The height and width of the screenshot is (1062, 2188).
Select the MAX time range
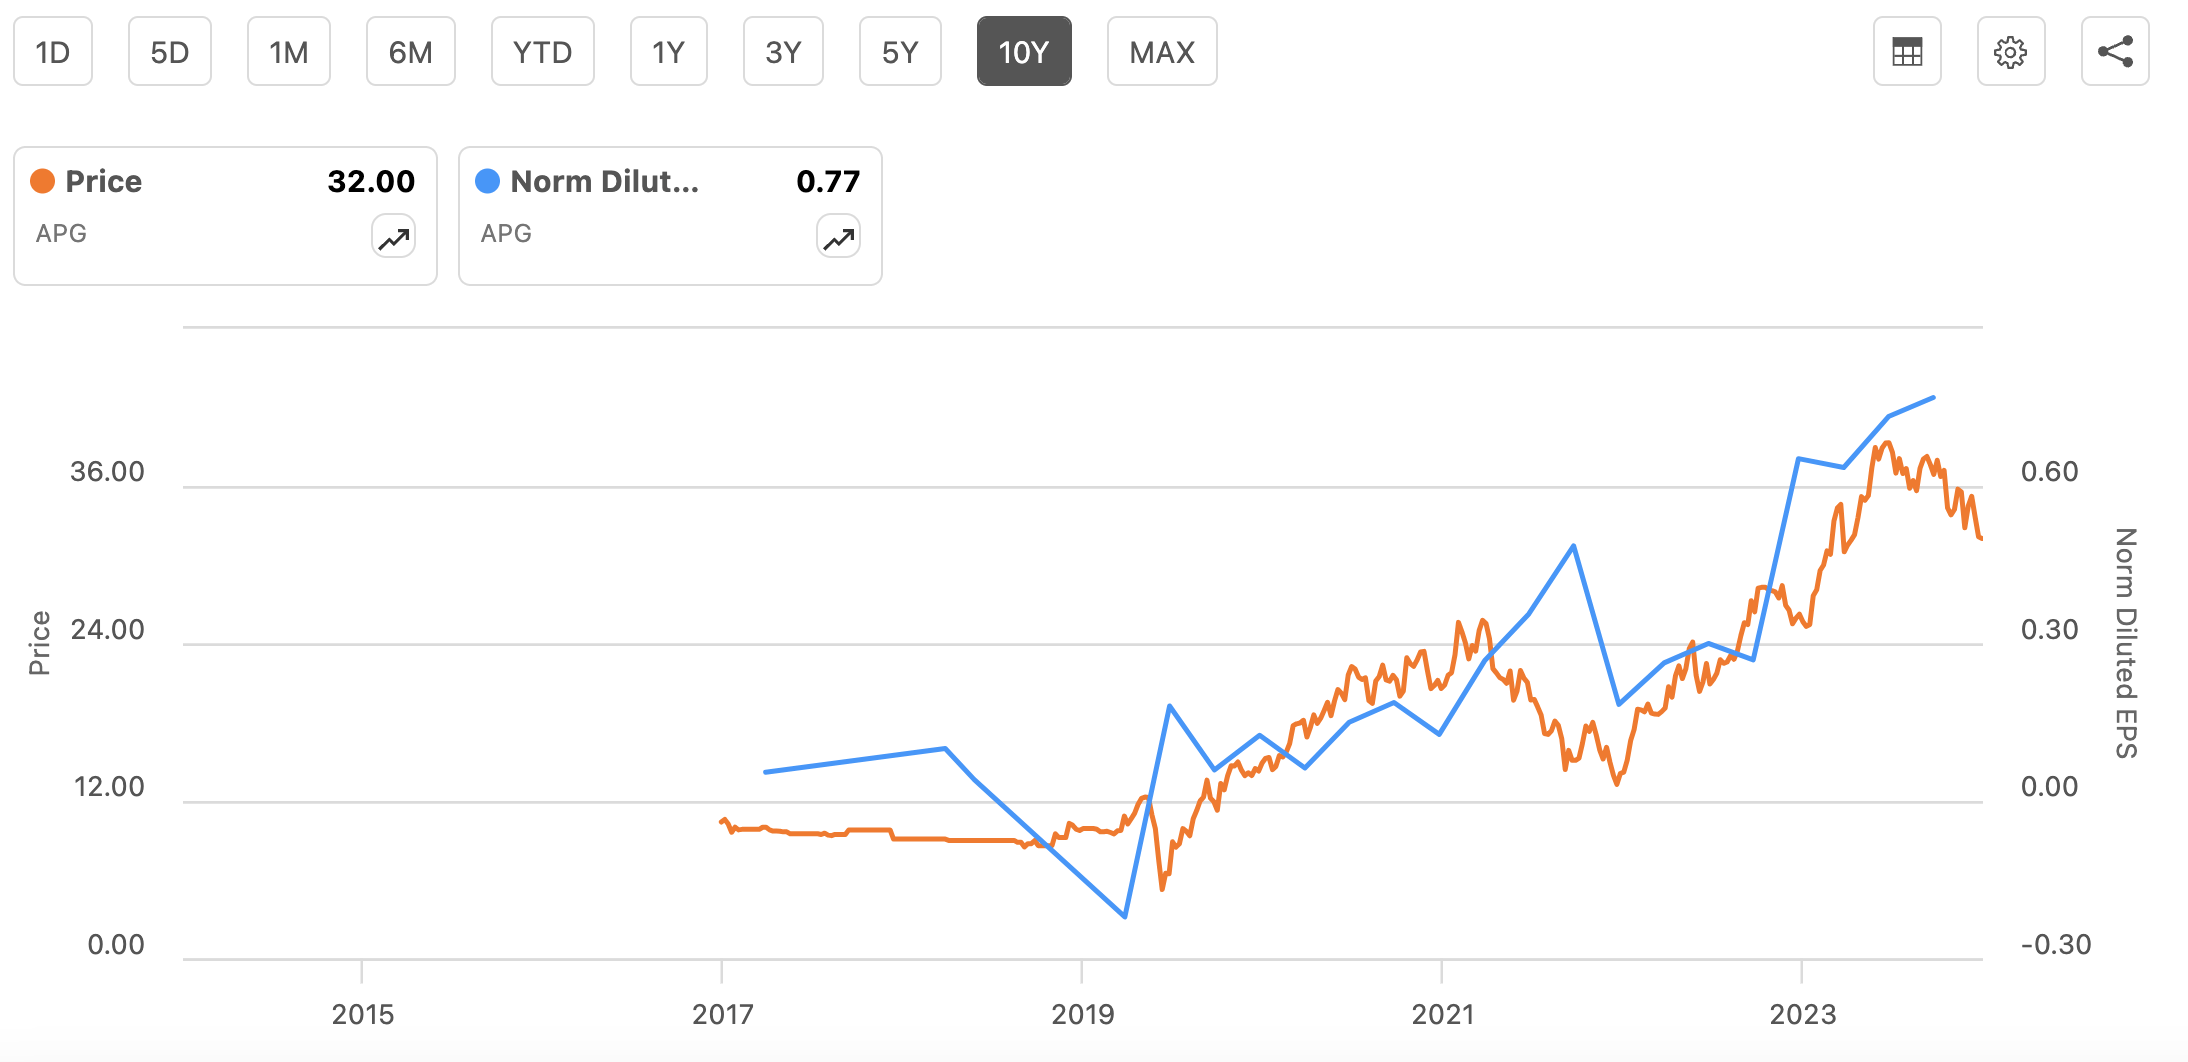[x=1161, y=51]
